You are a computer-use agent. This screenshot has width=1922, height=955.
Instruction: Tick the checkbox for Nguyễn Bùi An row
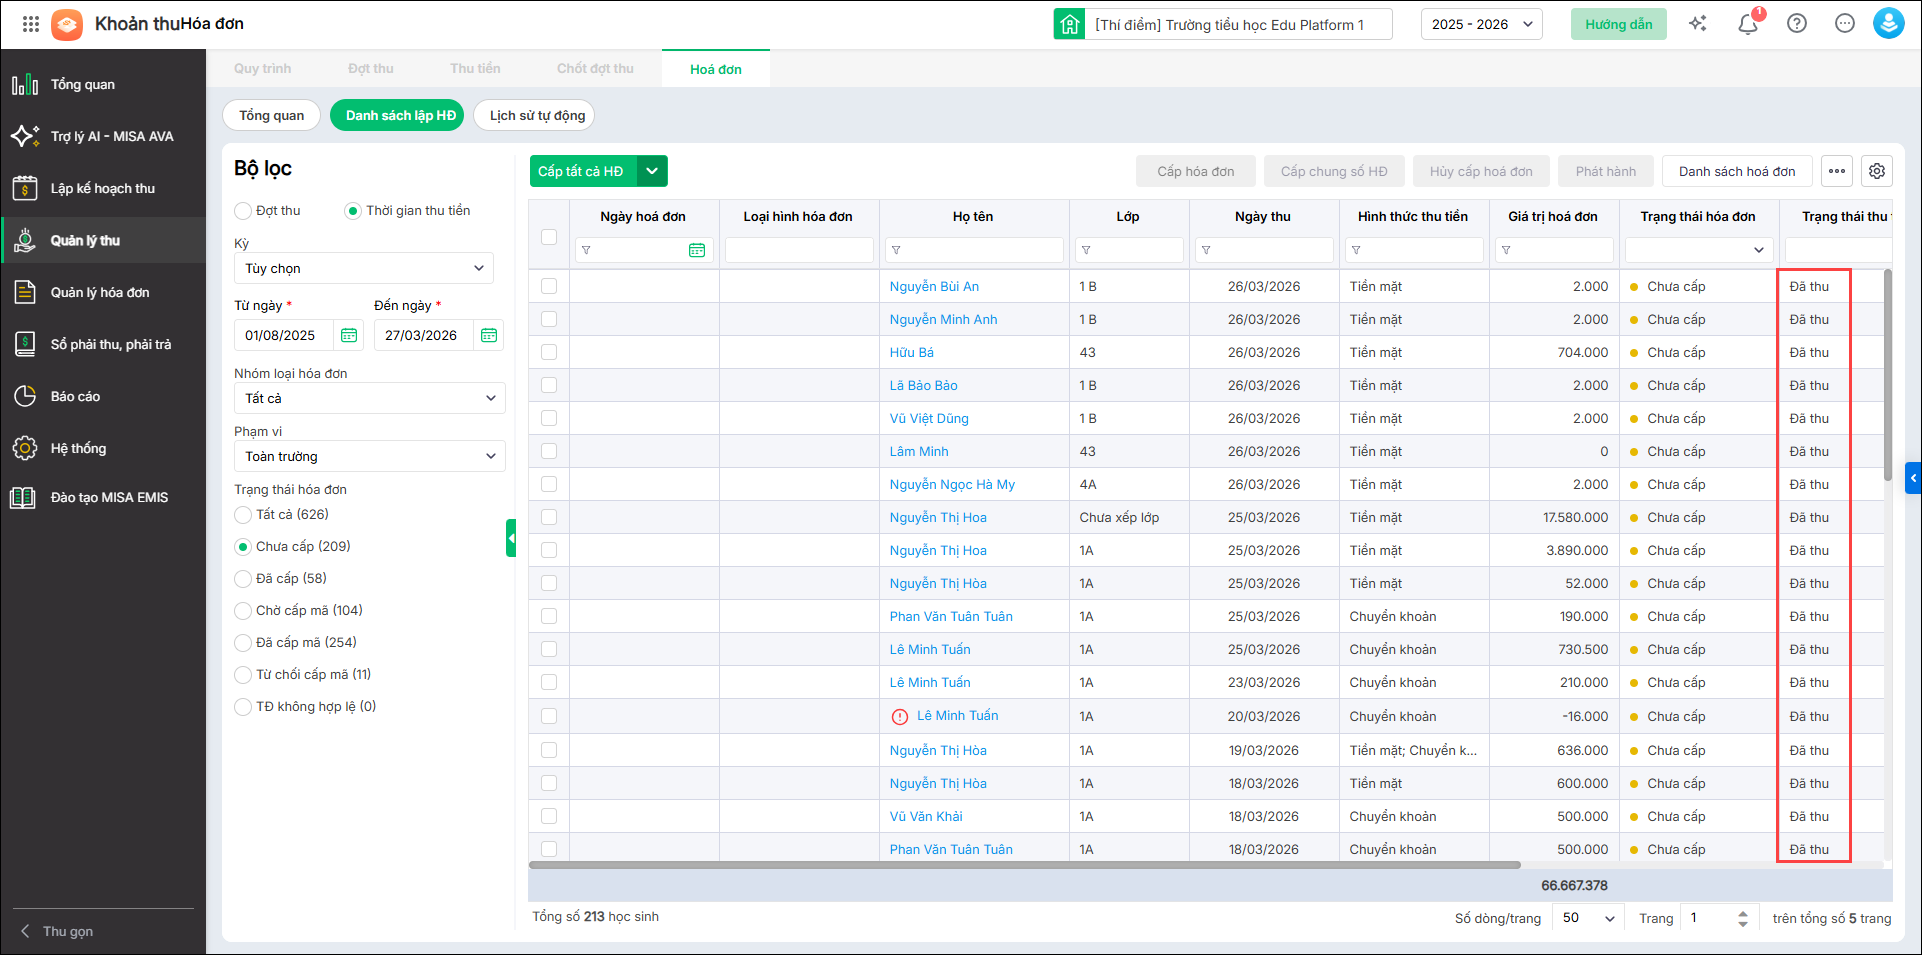point(549,286)
